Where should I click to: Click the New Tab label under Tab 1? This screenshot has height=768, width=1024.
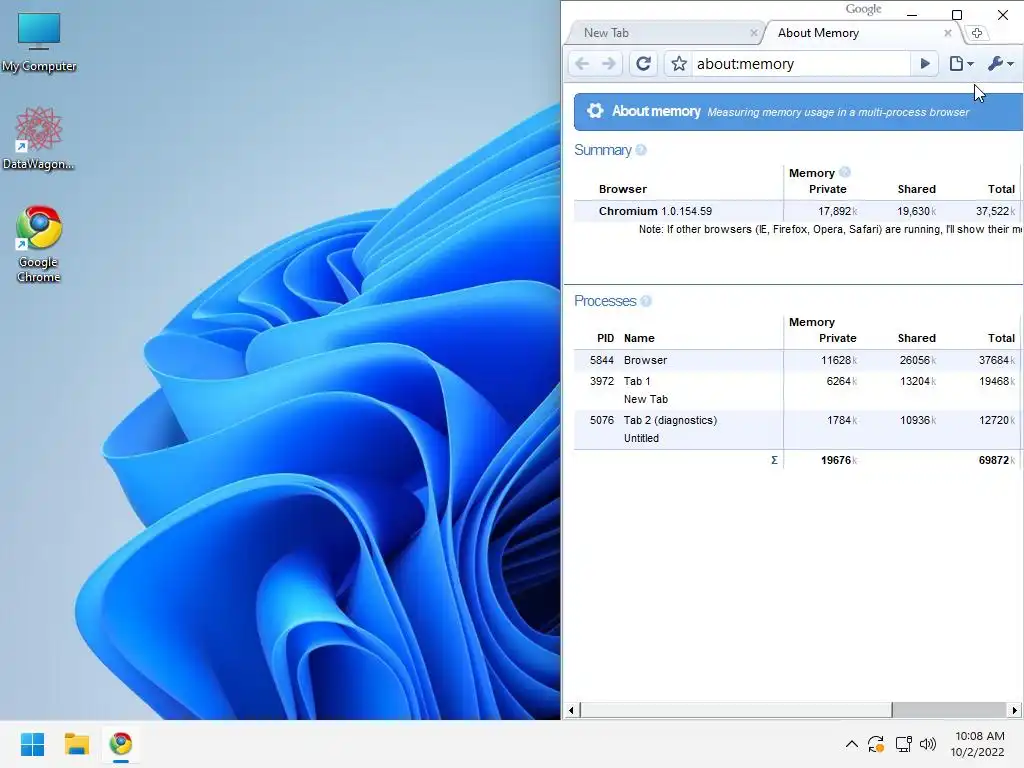646,399
